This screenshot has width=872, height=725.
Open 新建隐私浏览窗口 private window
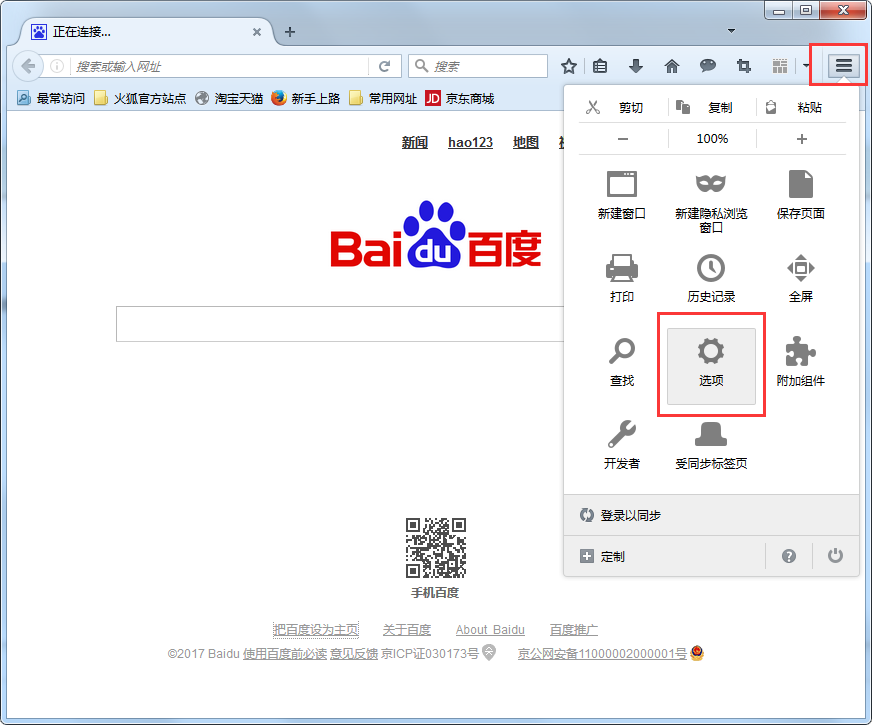(x=711, y=202)
